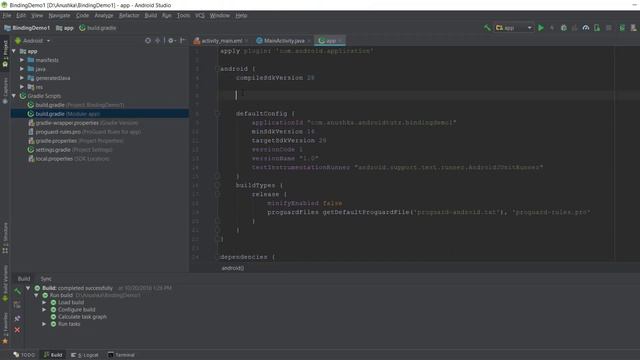The width and height of the screenshot is (640, 360).
Task: Switch to MainActivity.java tab
Action: coord(283,41)
